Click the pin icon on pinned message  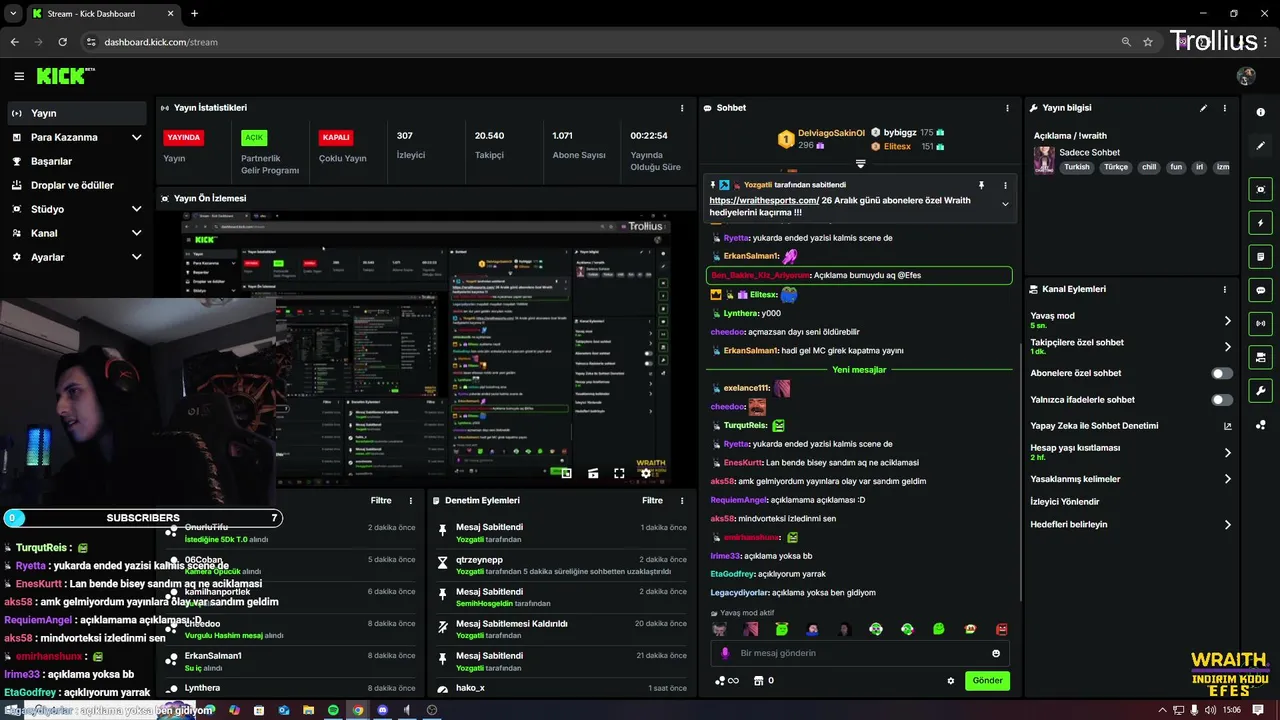click(x=981, y=186)
